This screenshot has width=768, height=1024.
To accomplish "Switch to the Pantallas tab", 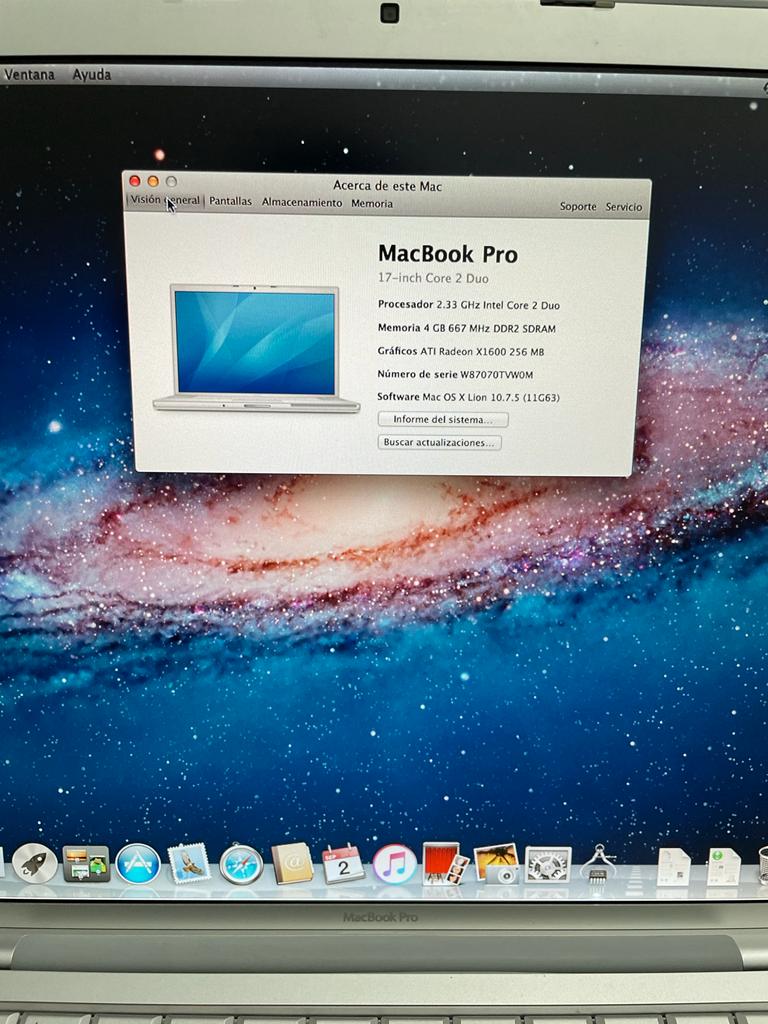I will [x=230, y=201].
